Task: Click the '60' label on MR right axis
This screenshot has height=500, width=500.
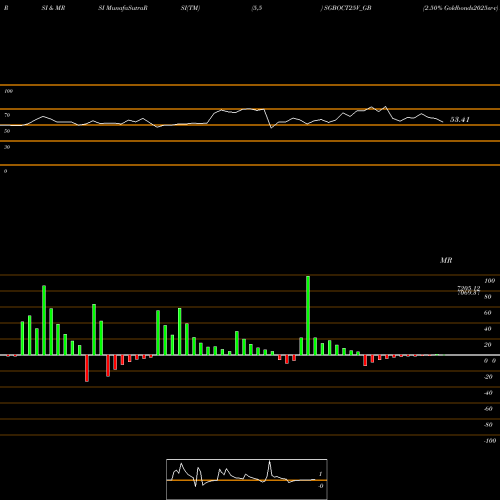Action: (x=488, y=313)
